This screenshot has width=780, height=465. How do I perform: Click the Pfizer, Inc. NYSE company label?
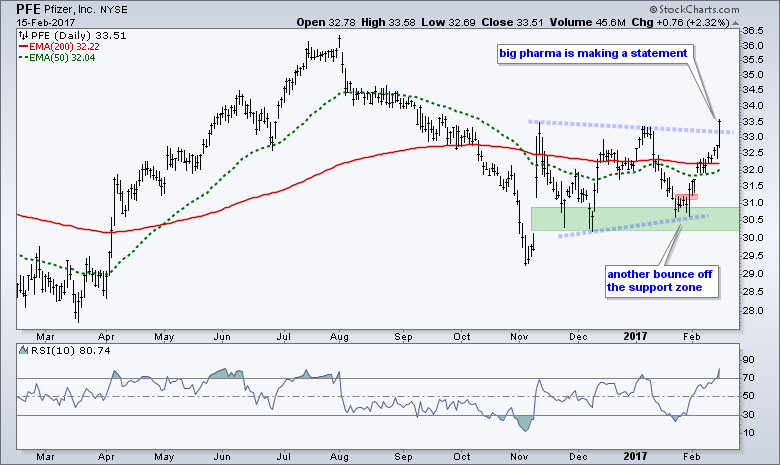click(86, 9)
